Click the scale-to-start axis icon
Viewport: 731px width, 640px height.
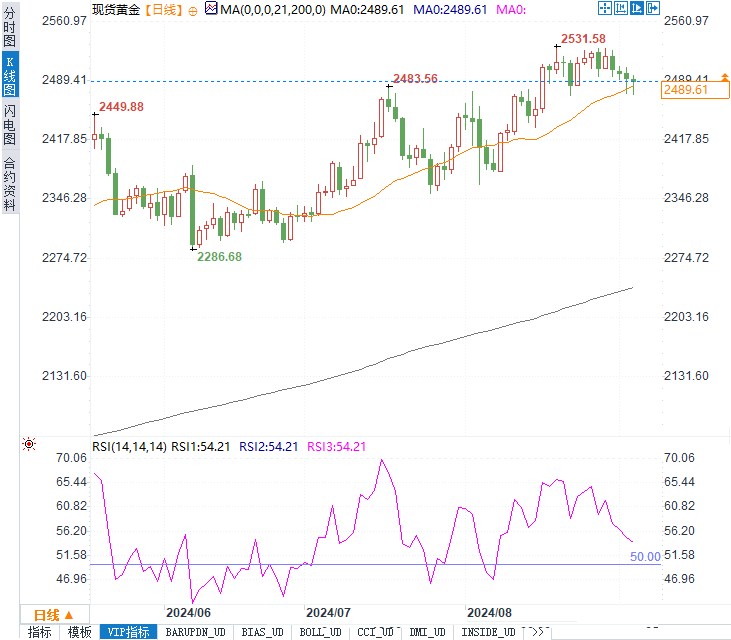pyautogui.click(x=621, y=8)
